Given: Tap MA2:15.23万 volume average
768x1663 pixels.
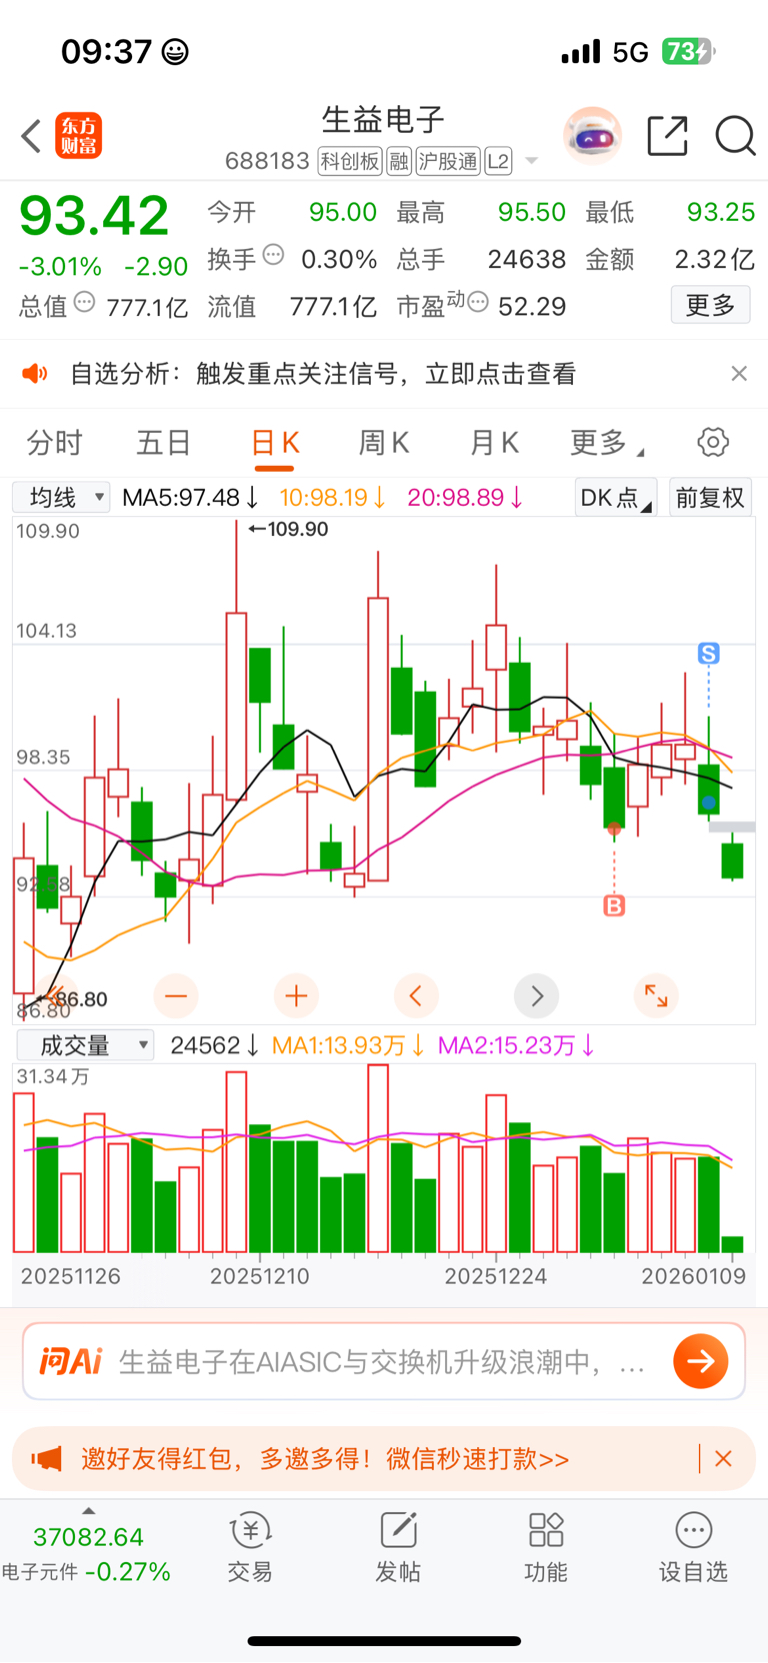Looking at the screenshot, I should [x=517, y=1045].
